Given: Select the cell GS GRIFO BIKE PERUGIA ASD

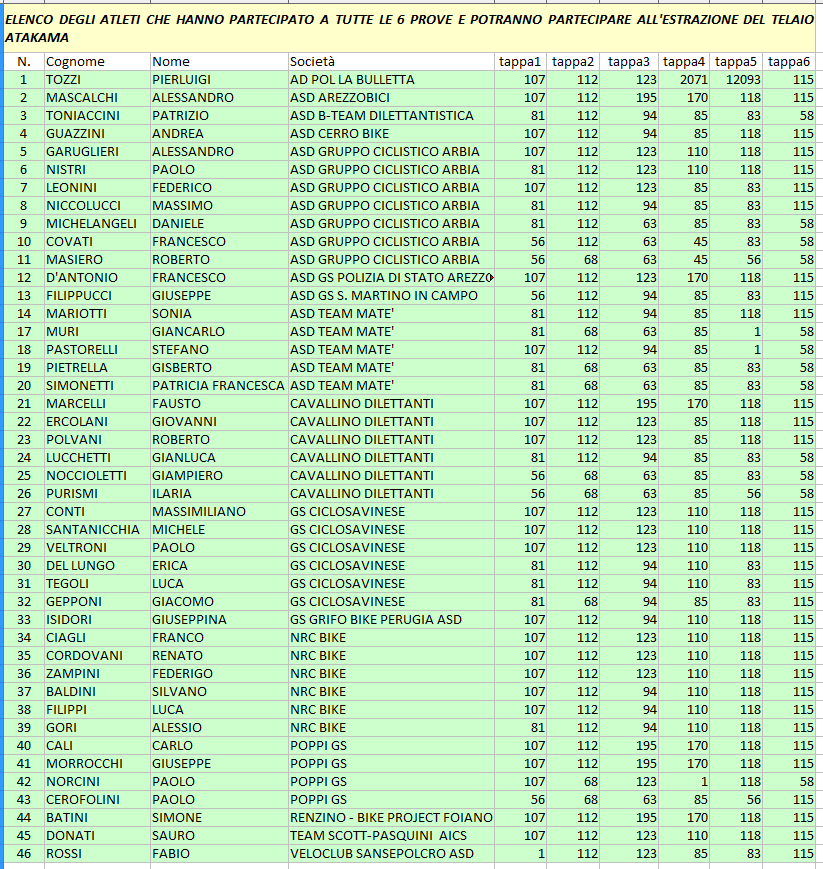Looking at the screenshot, I should coord(391,620).
